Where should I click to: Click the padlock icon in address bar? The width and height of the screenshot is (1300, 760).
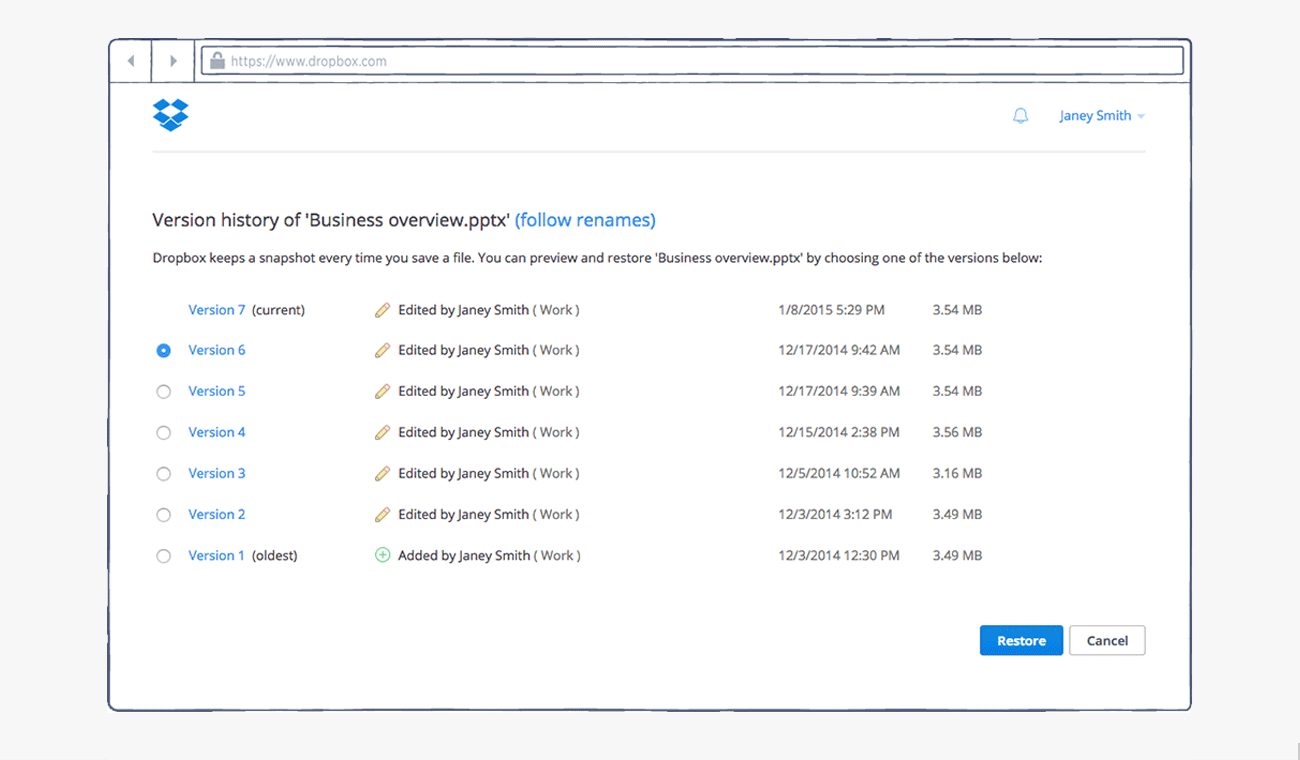coord(216,61)
